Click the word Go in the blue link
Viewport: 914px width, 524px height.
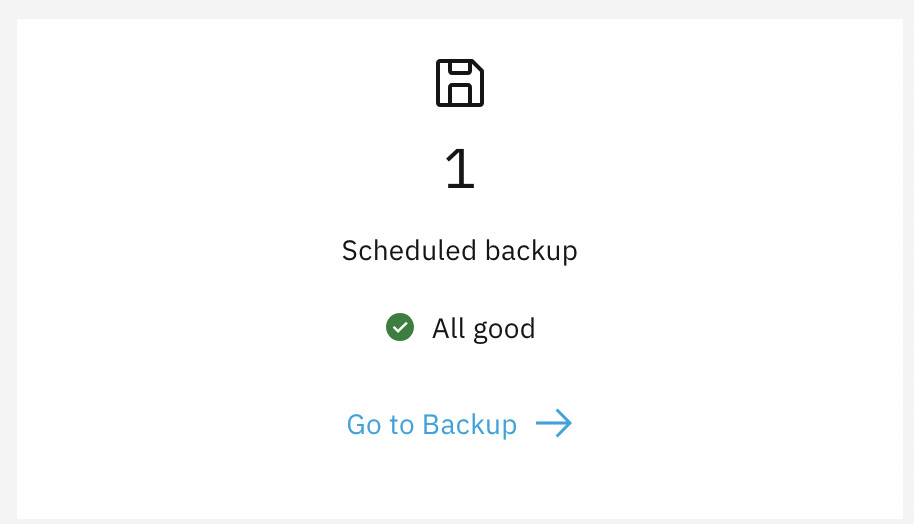pyautogui.click(x=364, y=424)
